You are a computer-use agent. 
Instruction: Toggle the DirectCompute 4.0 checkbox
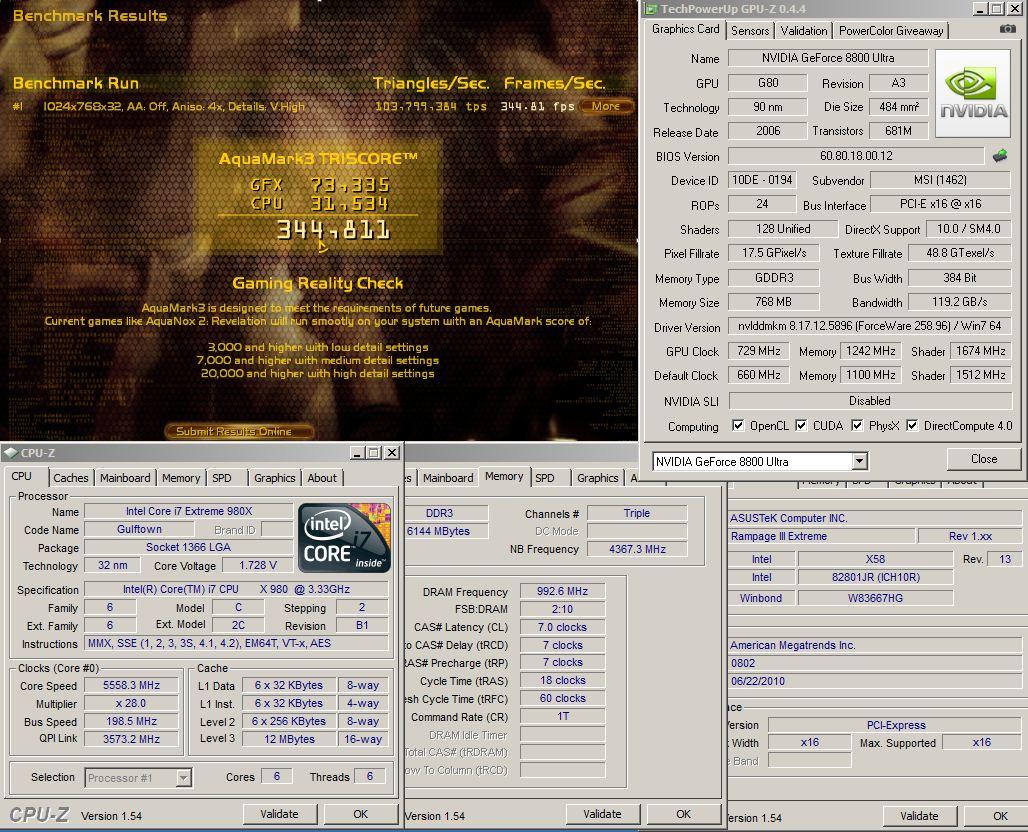[912, 426]
